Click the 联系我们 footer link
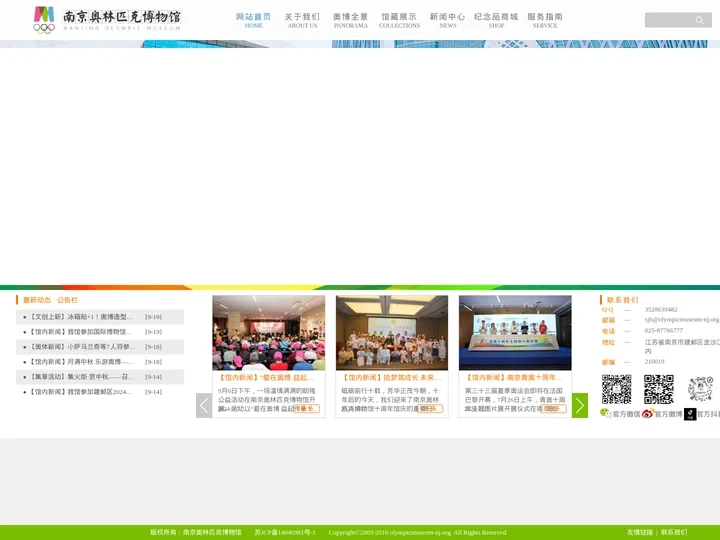The width and height of the screenshot is (720, 540). (674, 532)
